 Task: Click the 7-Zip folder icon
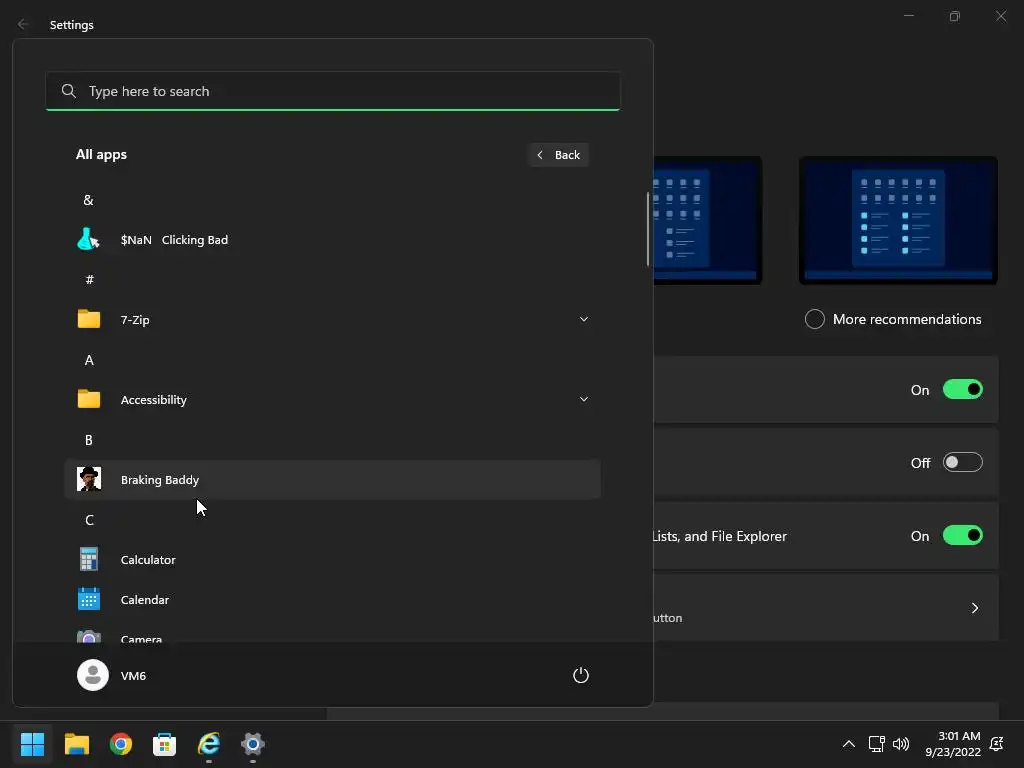[x=89, y=319]
